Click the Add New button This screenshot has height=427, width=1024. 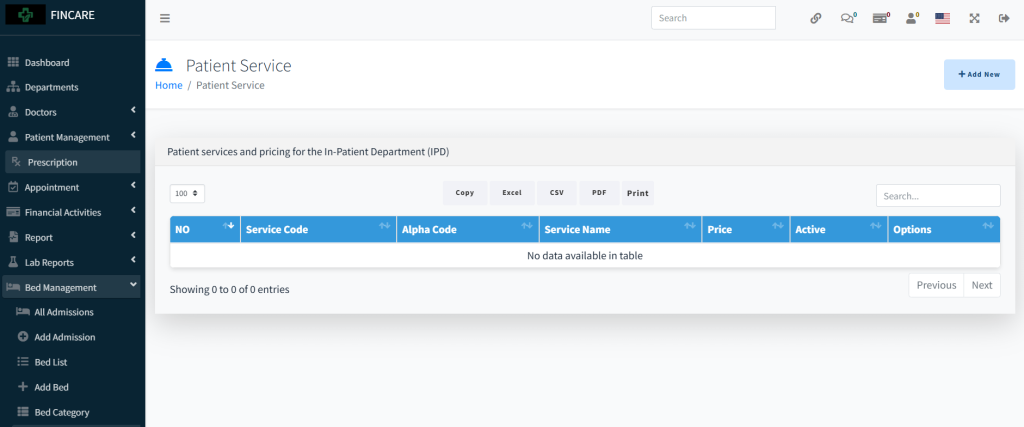979,74
